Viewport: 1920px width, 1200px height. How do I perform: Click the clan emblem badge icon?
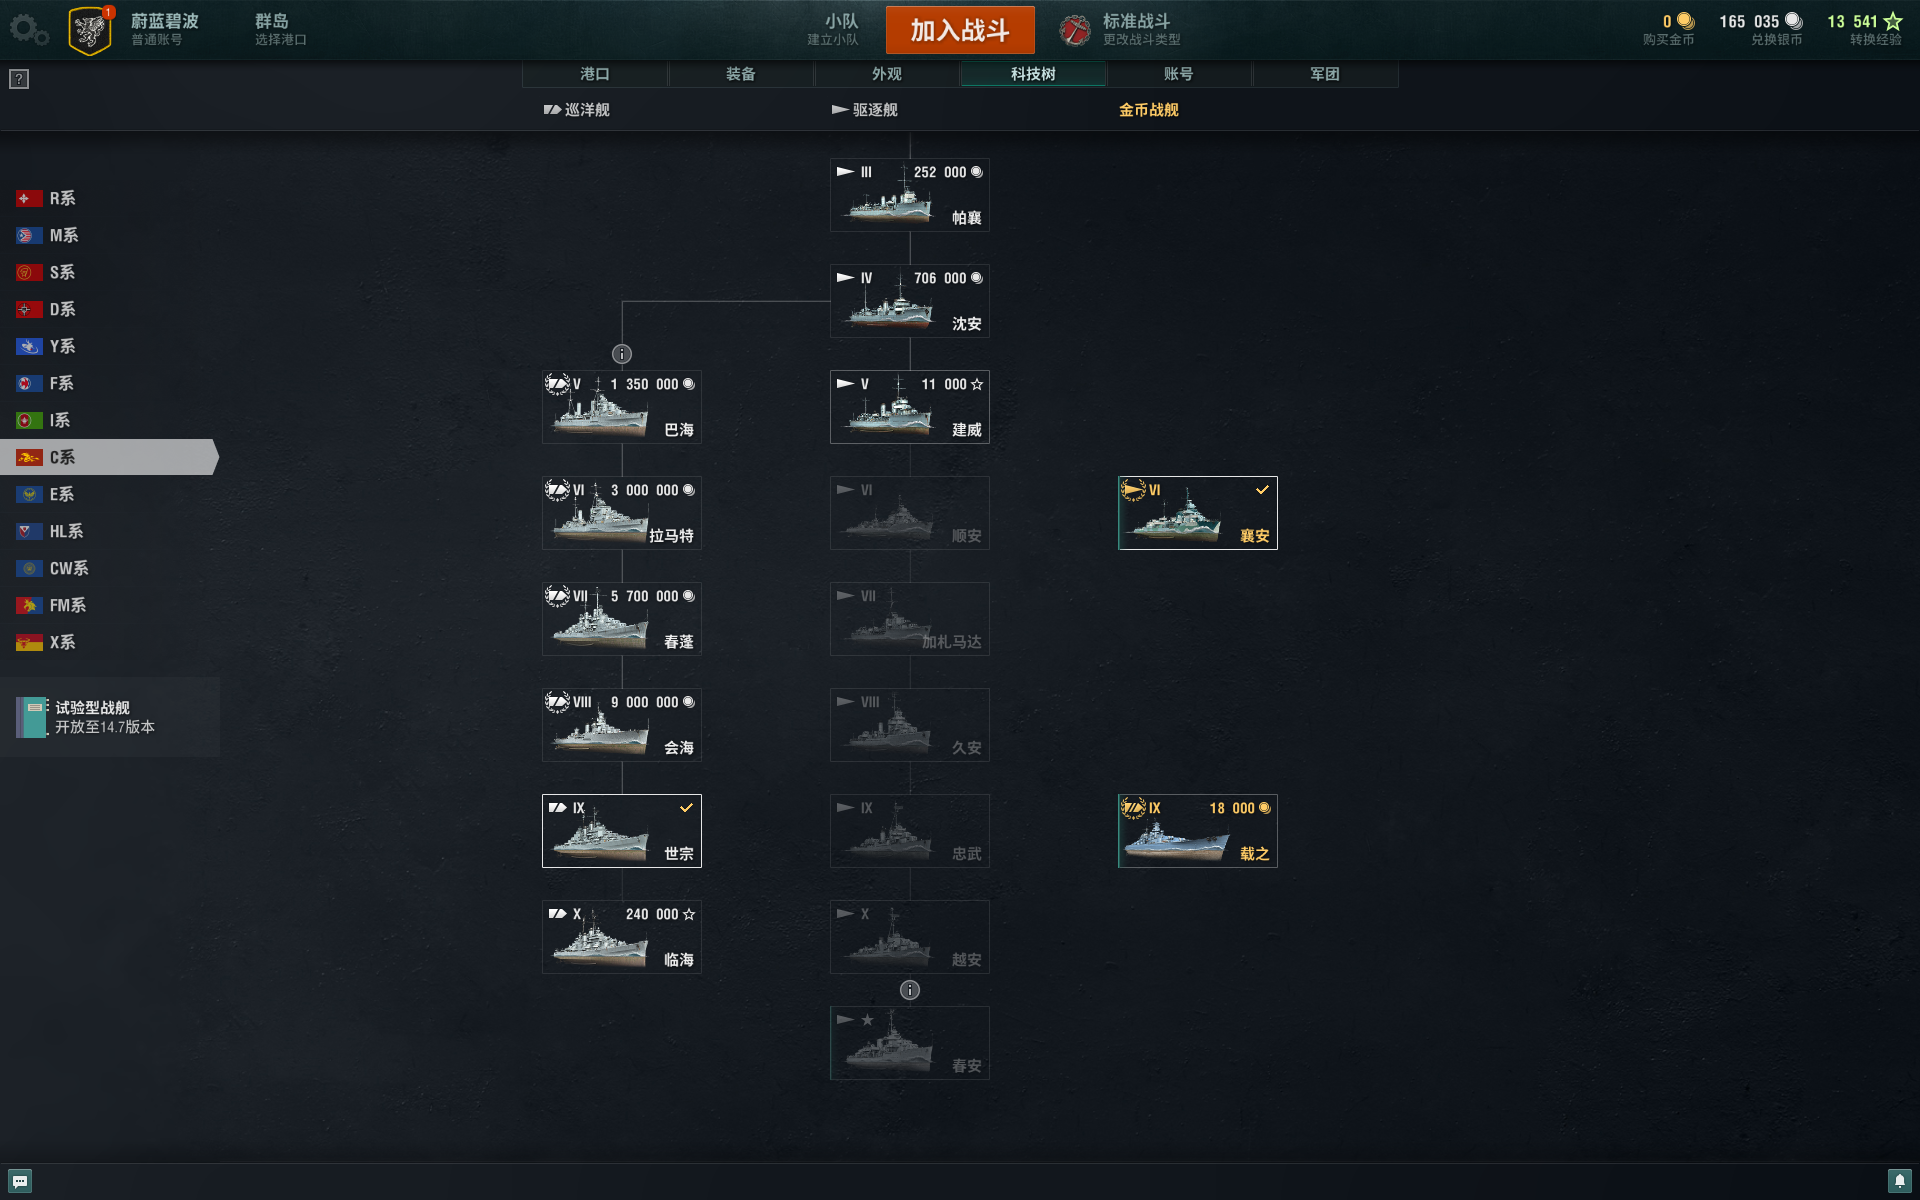coord(89,30)
